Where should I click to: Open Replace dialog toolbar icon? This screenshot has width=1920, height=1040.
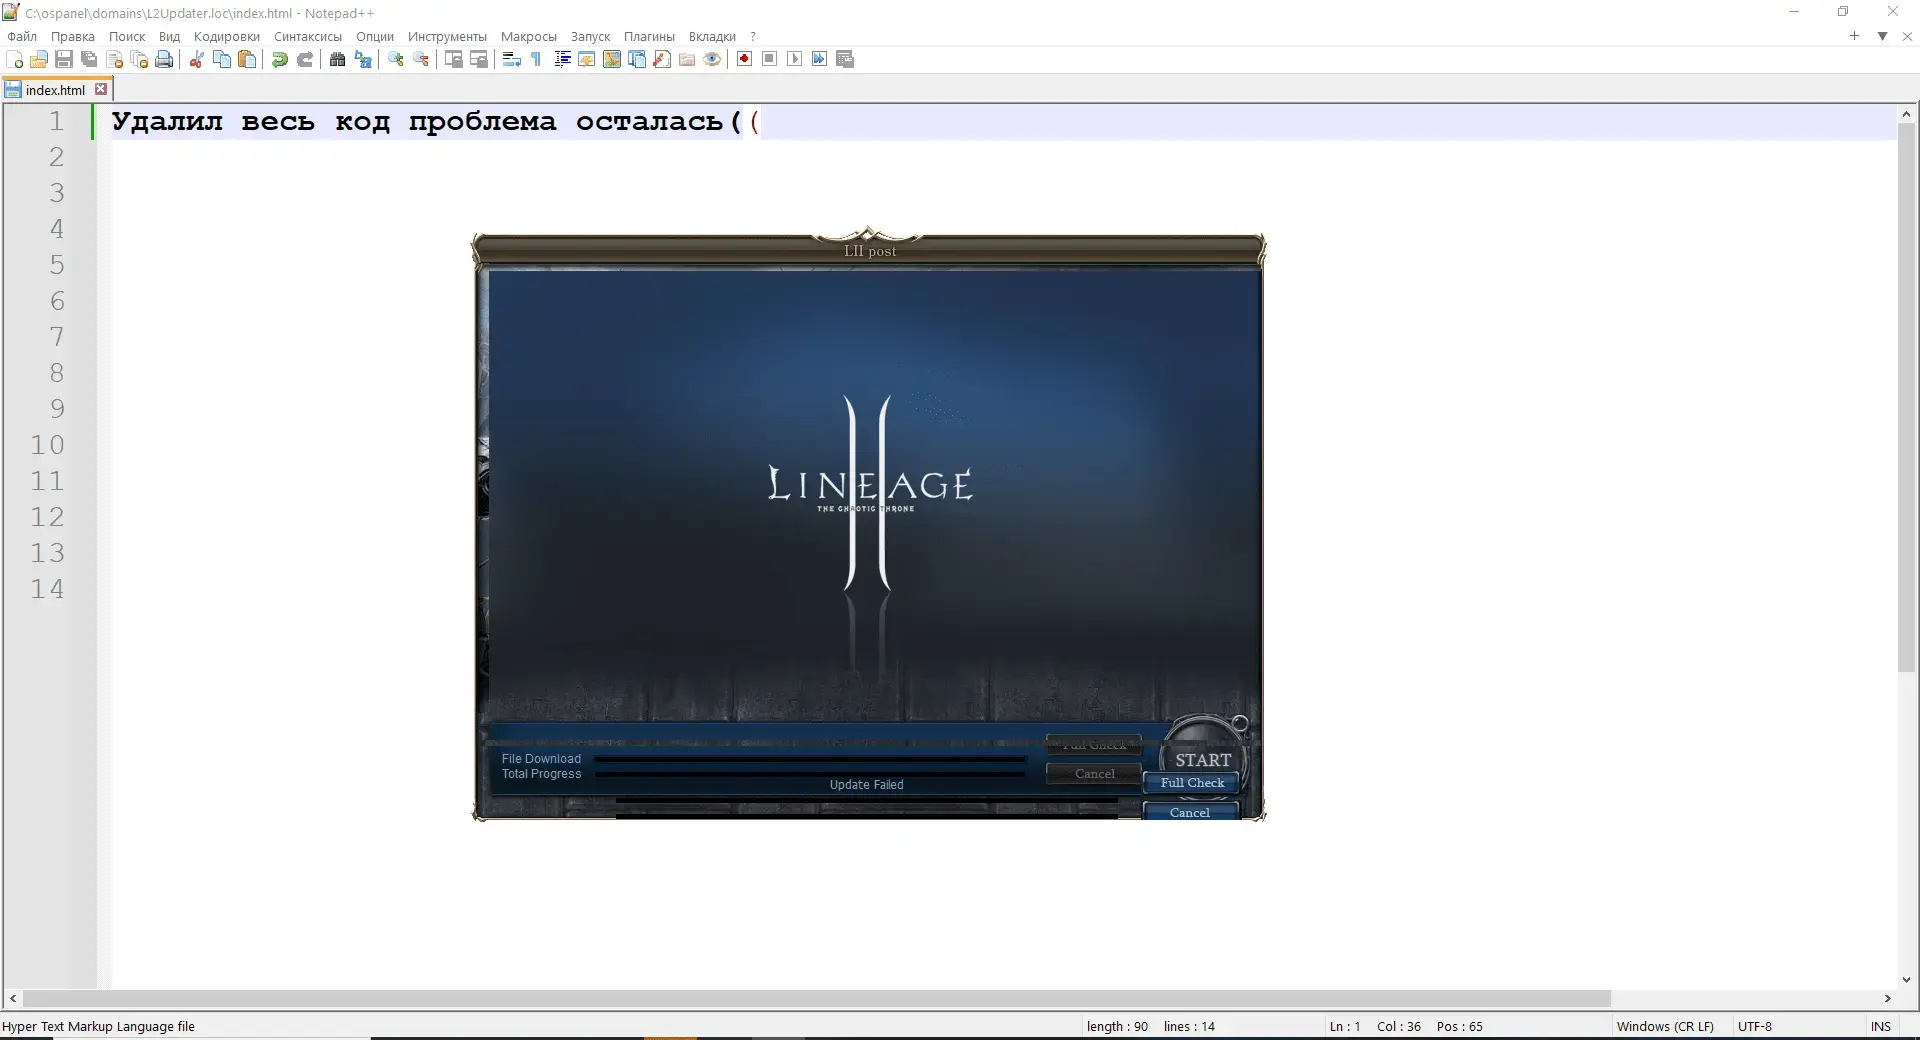coord(363,59)
